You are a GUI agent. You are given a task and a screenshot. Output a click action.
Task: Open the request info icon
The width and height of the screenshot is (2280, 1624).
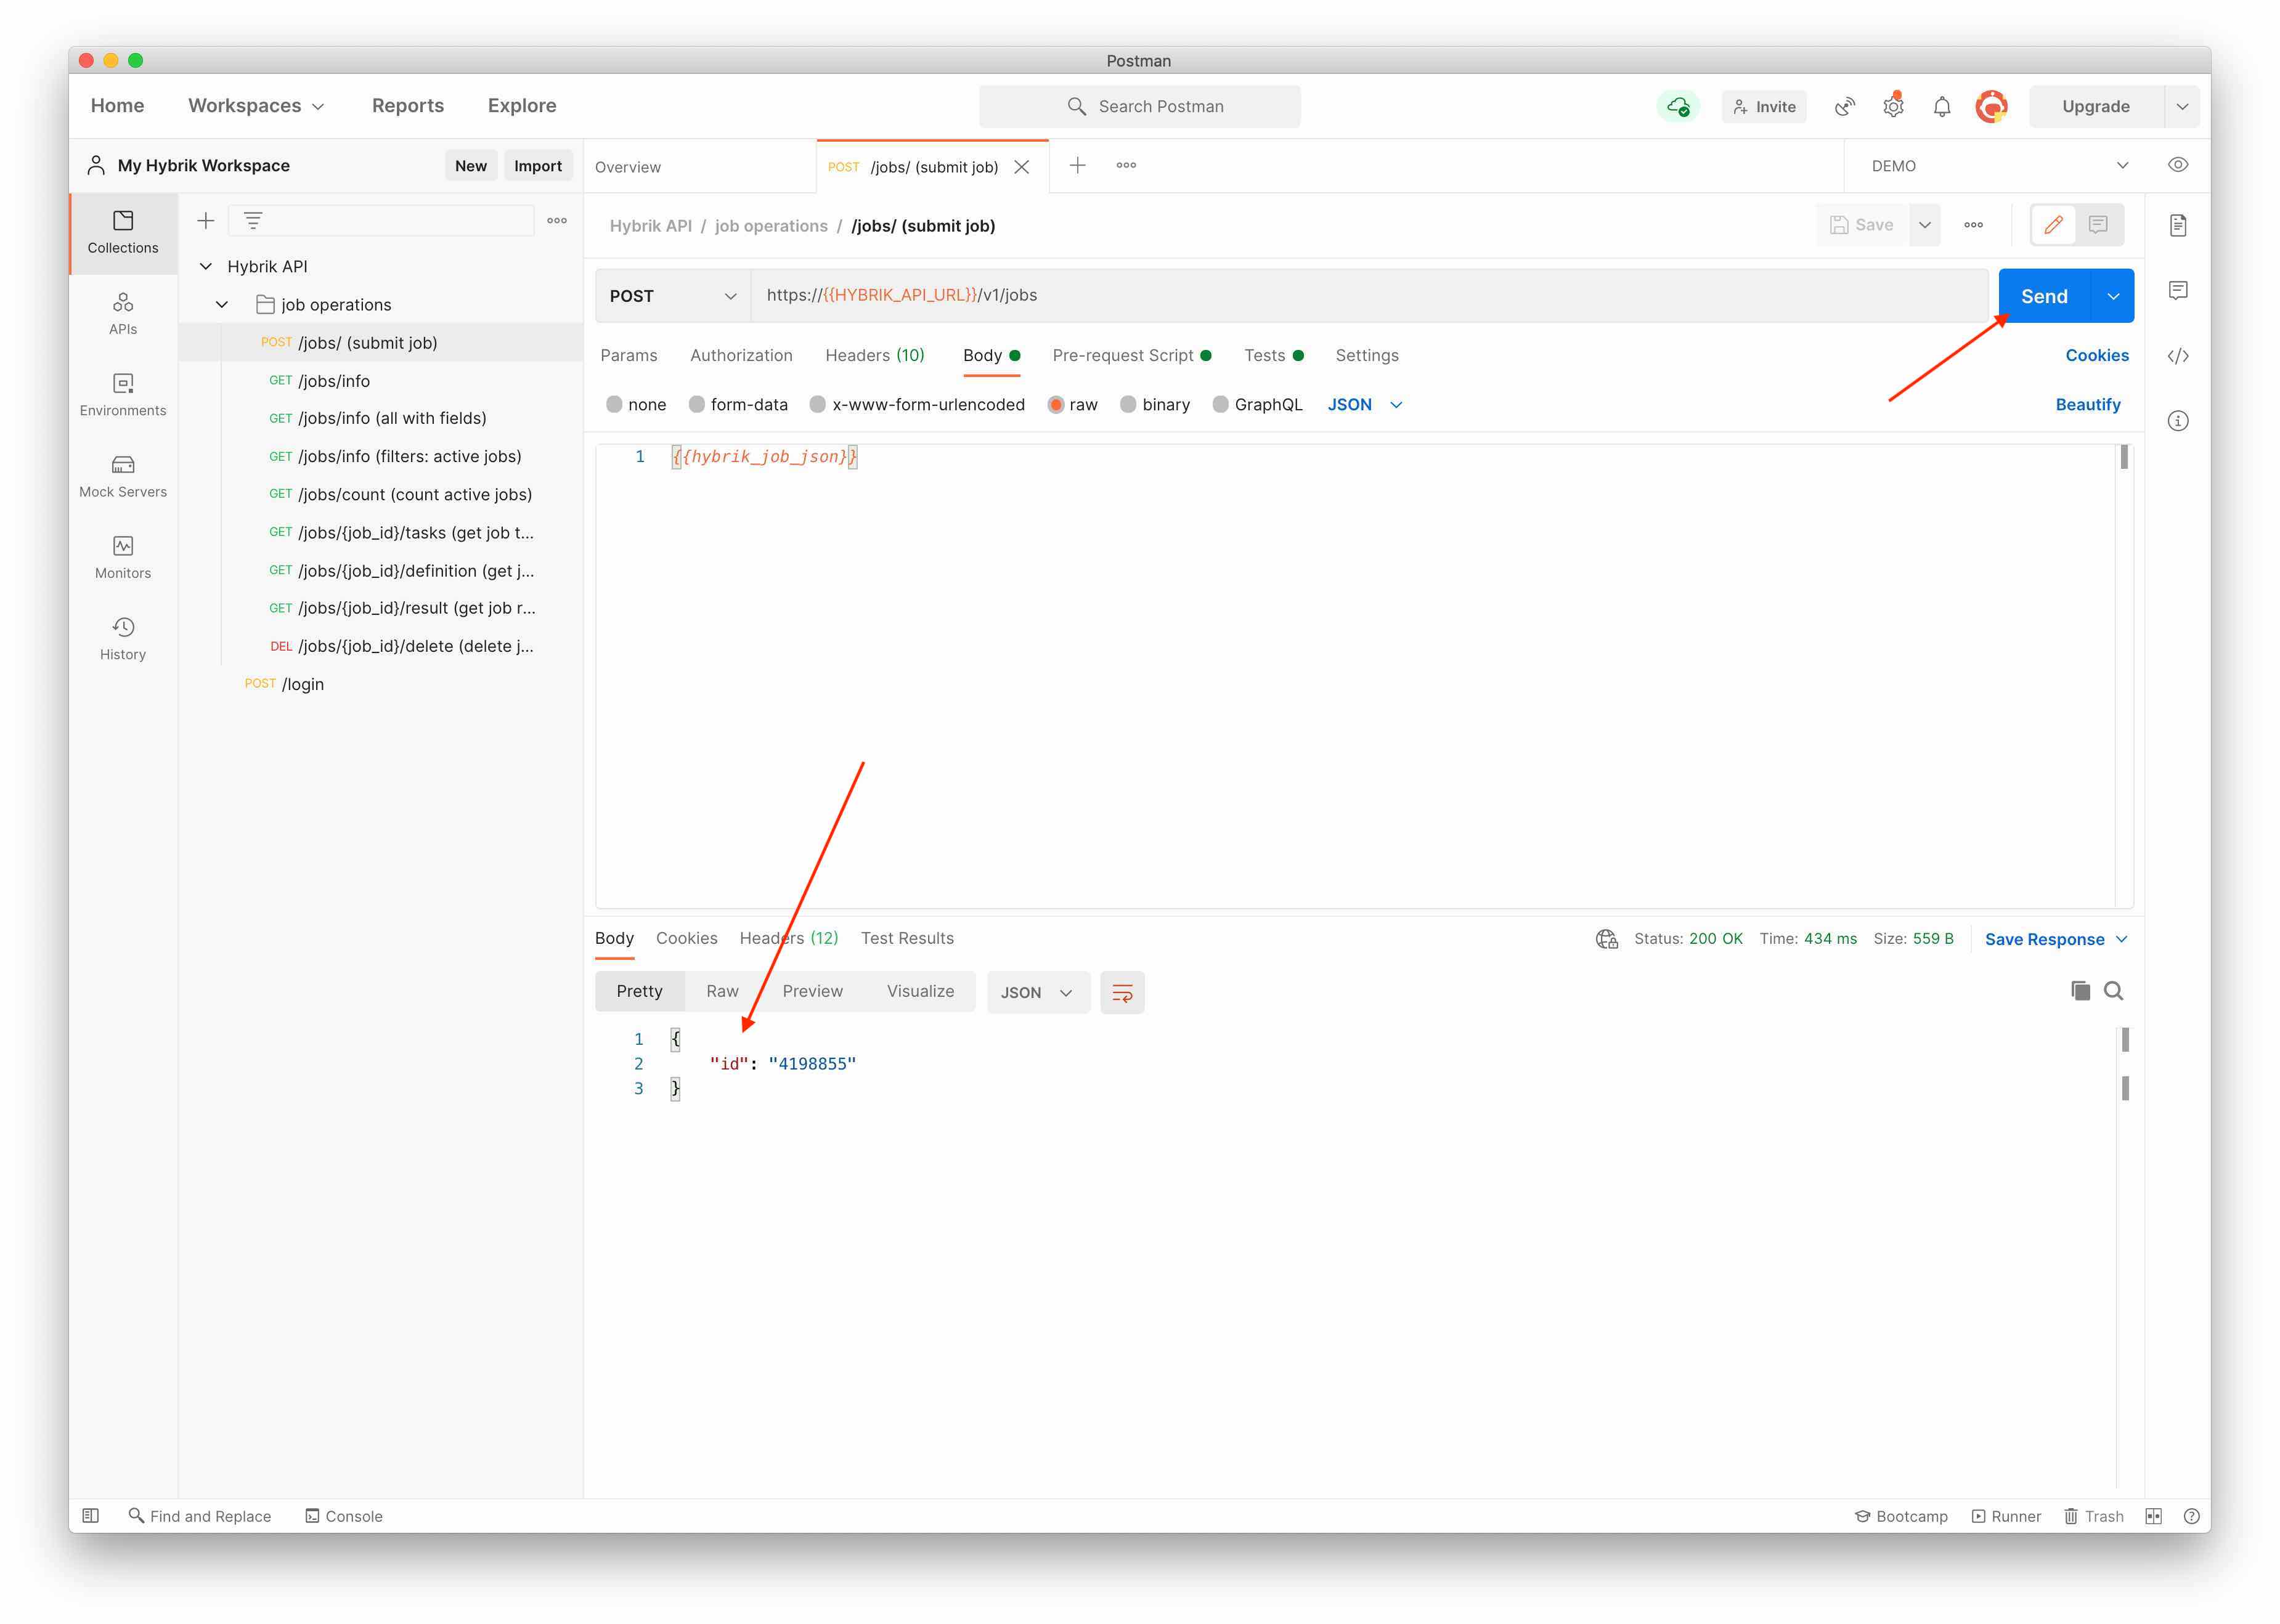point(2178,421)
